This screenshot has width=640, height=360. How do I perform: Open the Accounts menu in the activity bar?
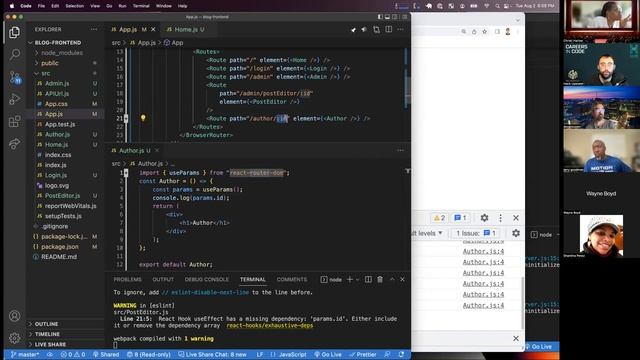pyautogui.click(x=15, y=316)
